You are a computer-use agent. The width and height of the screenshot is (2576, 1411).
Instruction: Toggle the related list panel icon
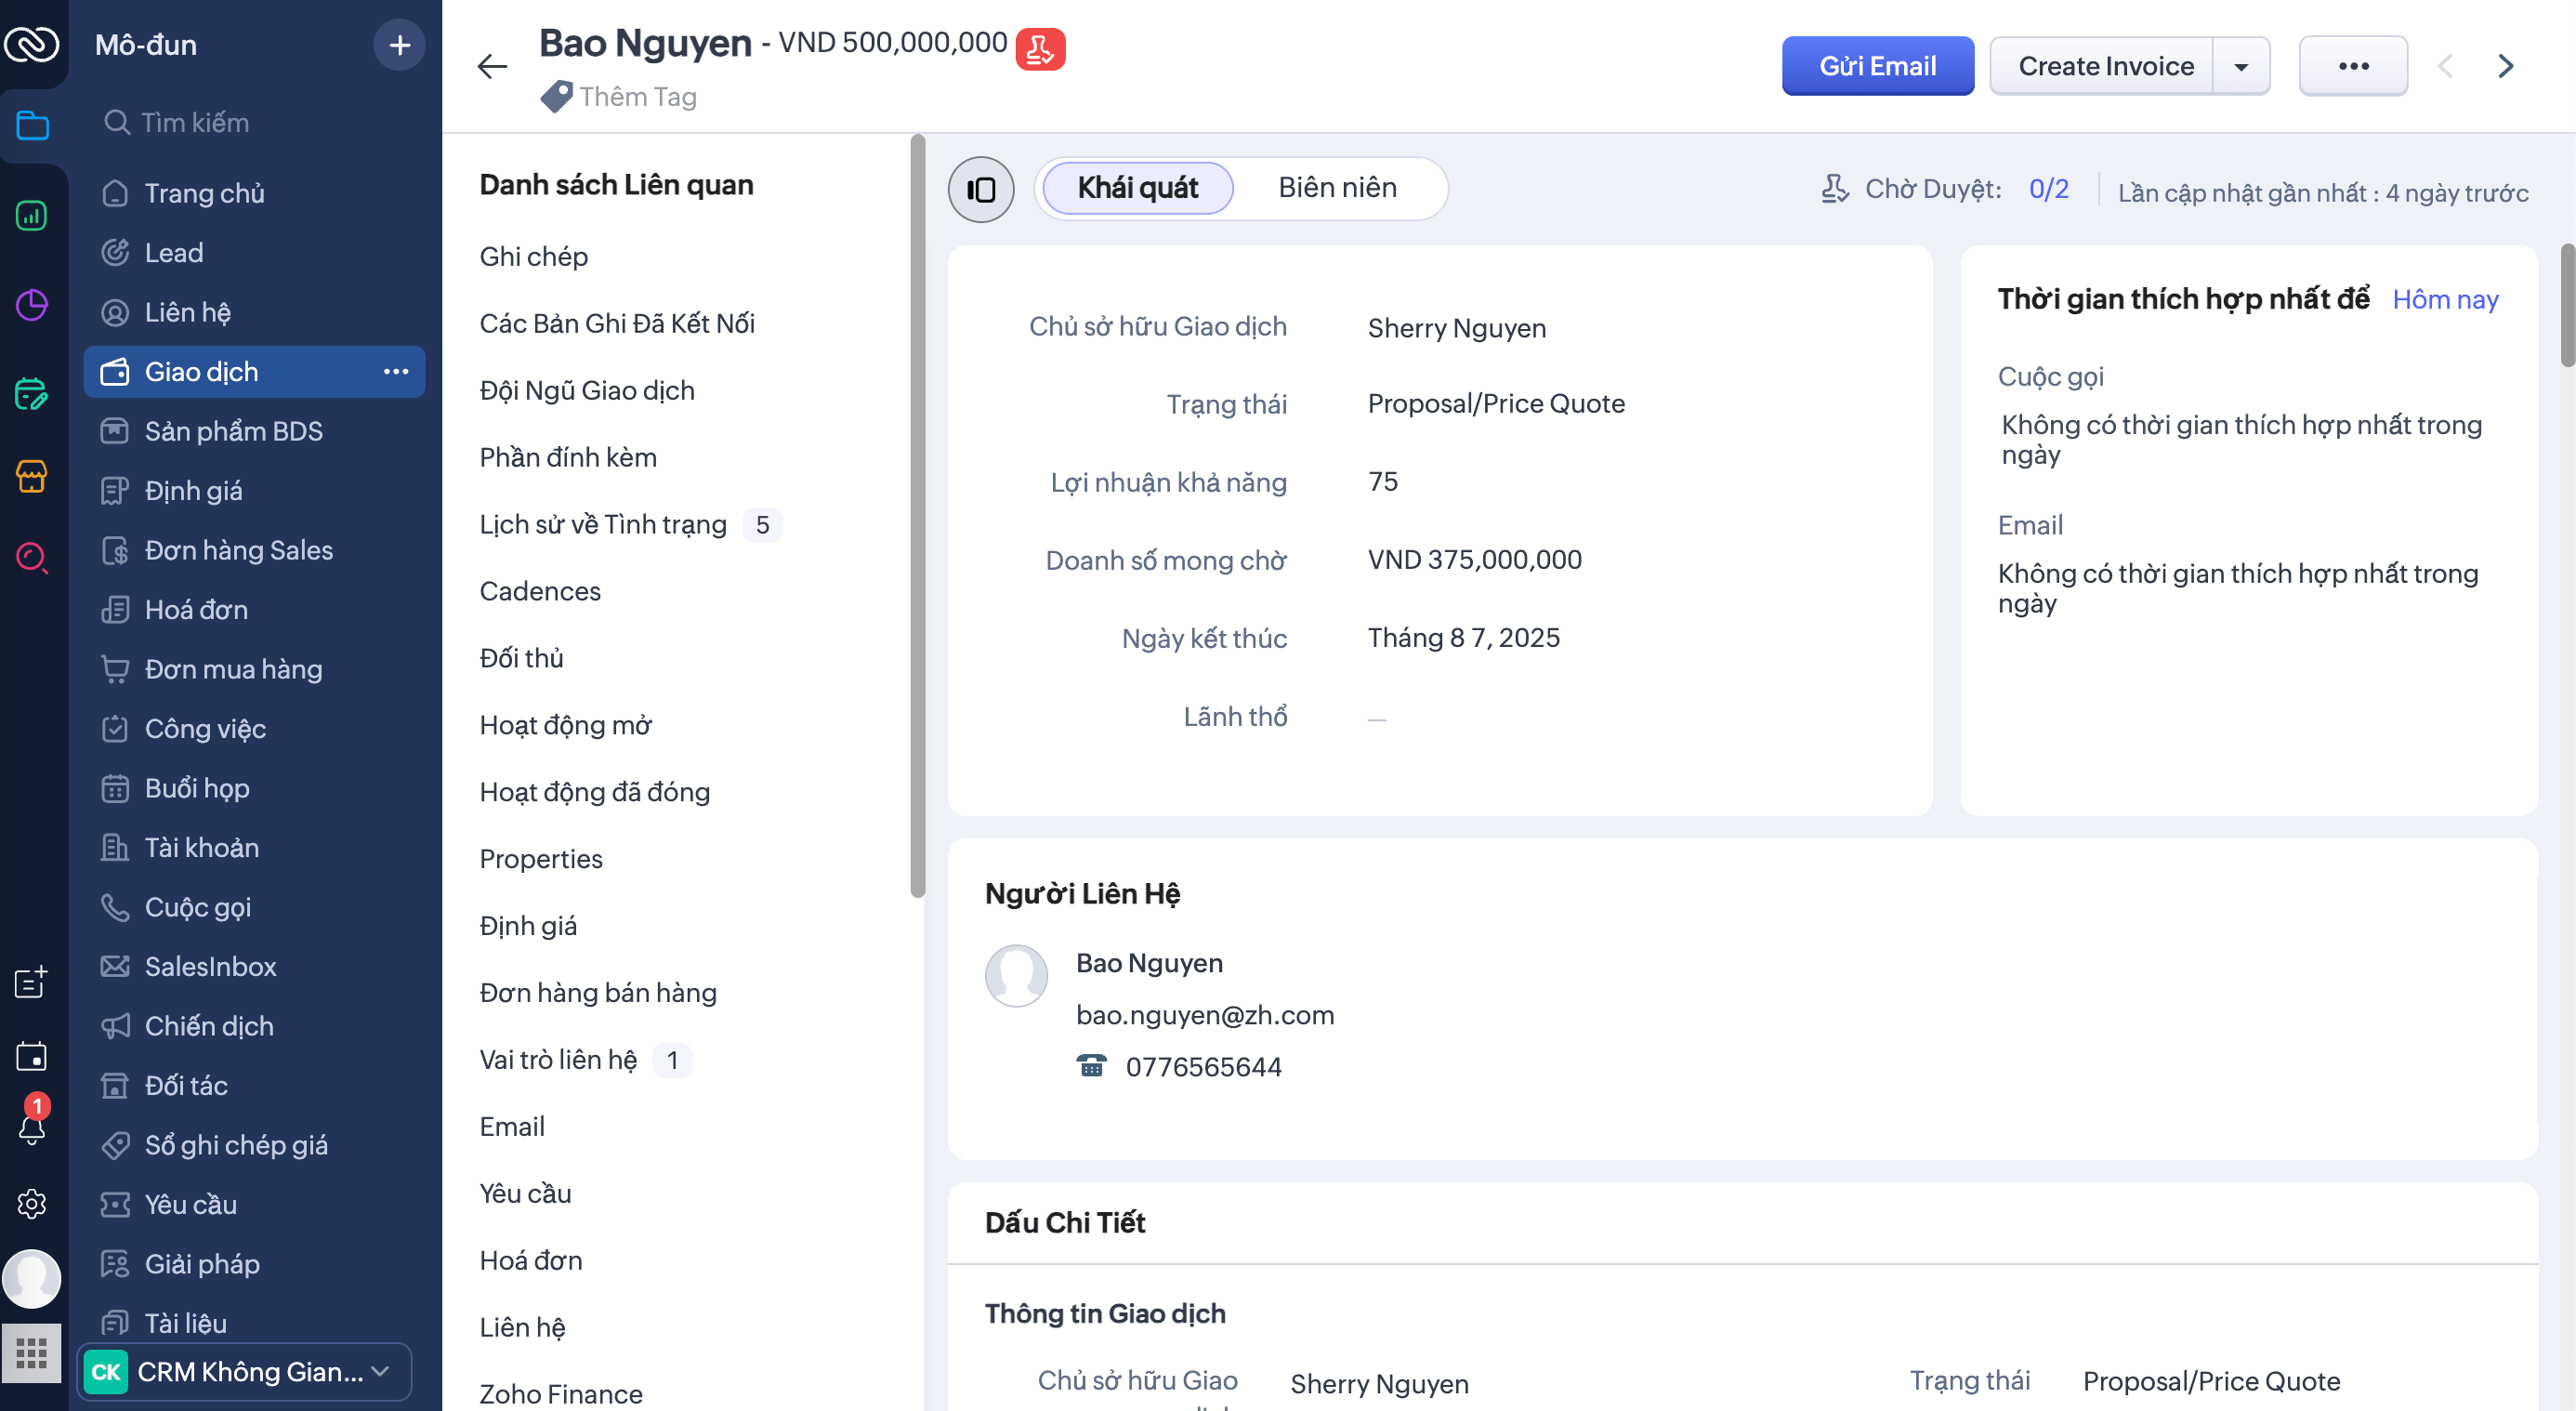coord(981,190)
